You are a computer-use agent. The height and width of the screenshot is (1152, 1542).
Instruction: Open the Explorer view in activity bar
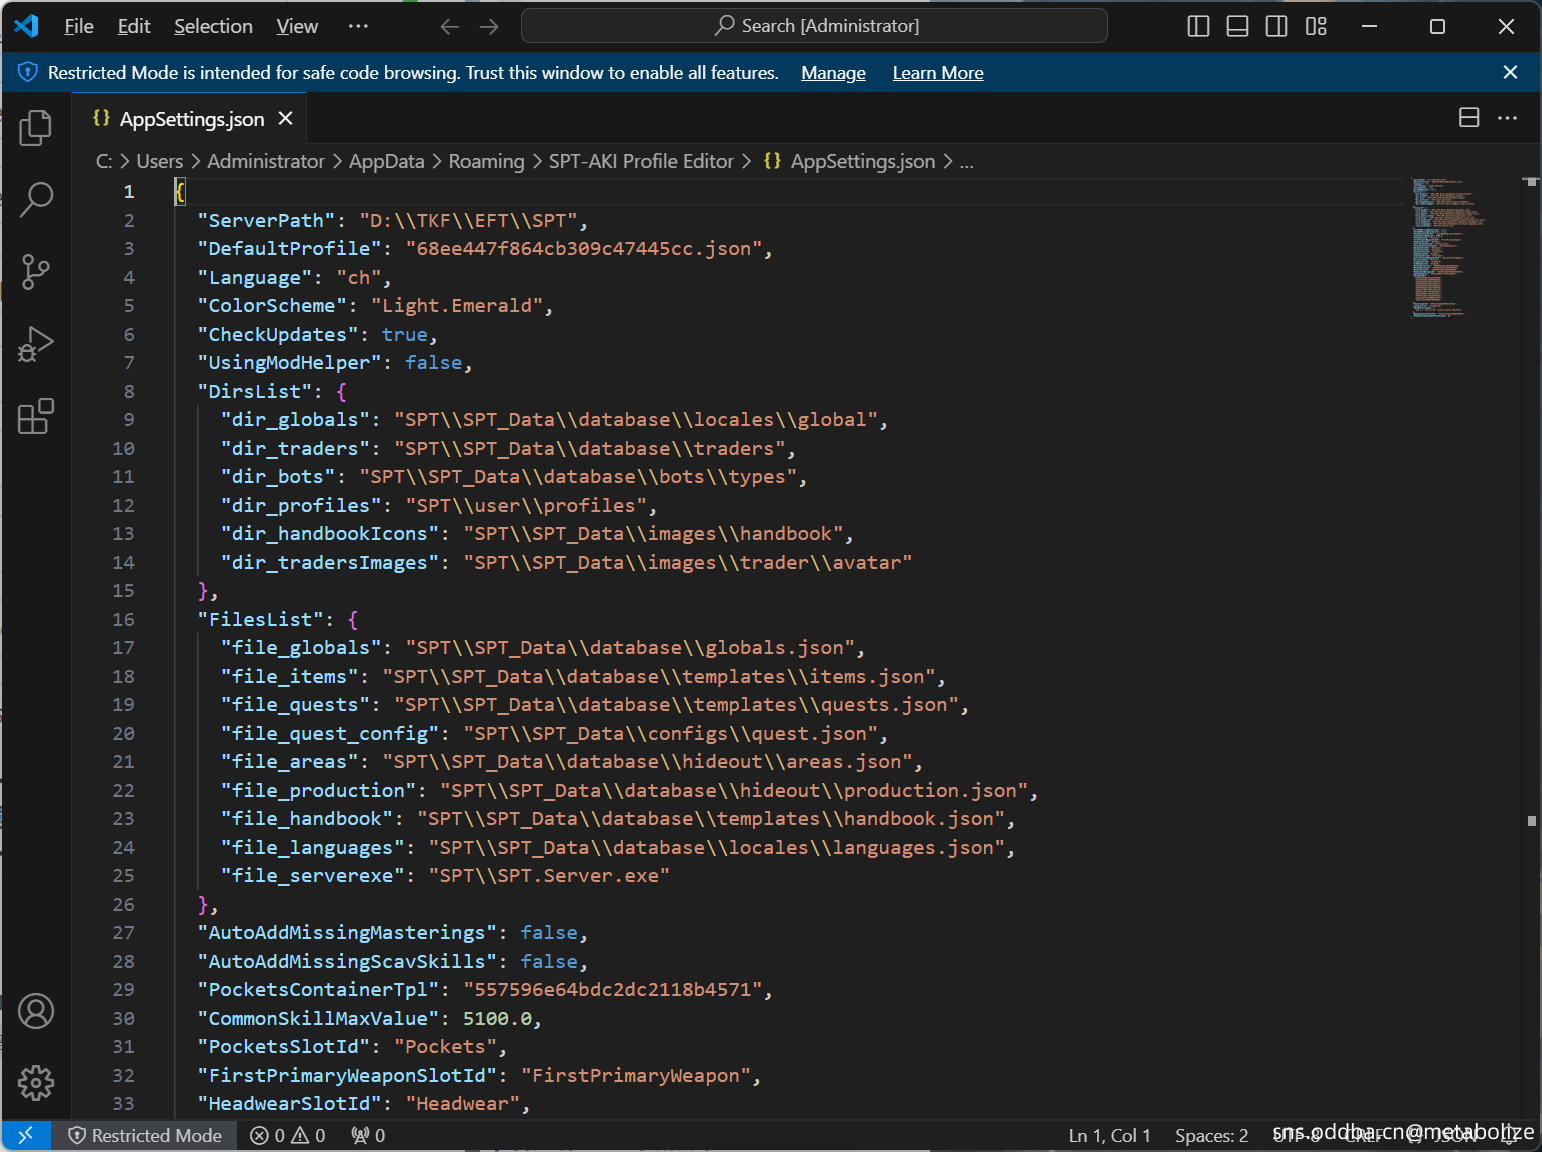[36, 127]
